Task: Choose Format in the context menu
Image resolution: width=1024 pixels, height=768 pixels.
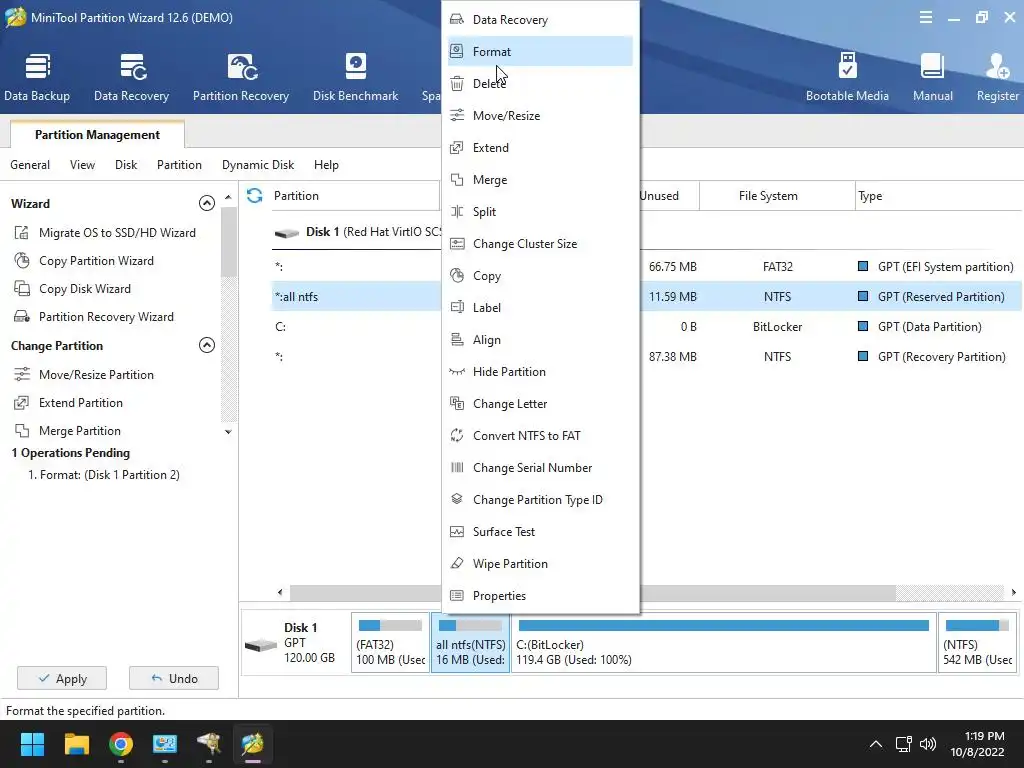Action: click(540, 52)
